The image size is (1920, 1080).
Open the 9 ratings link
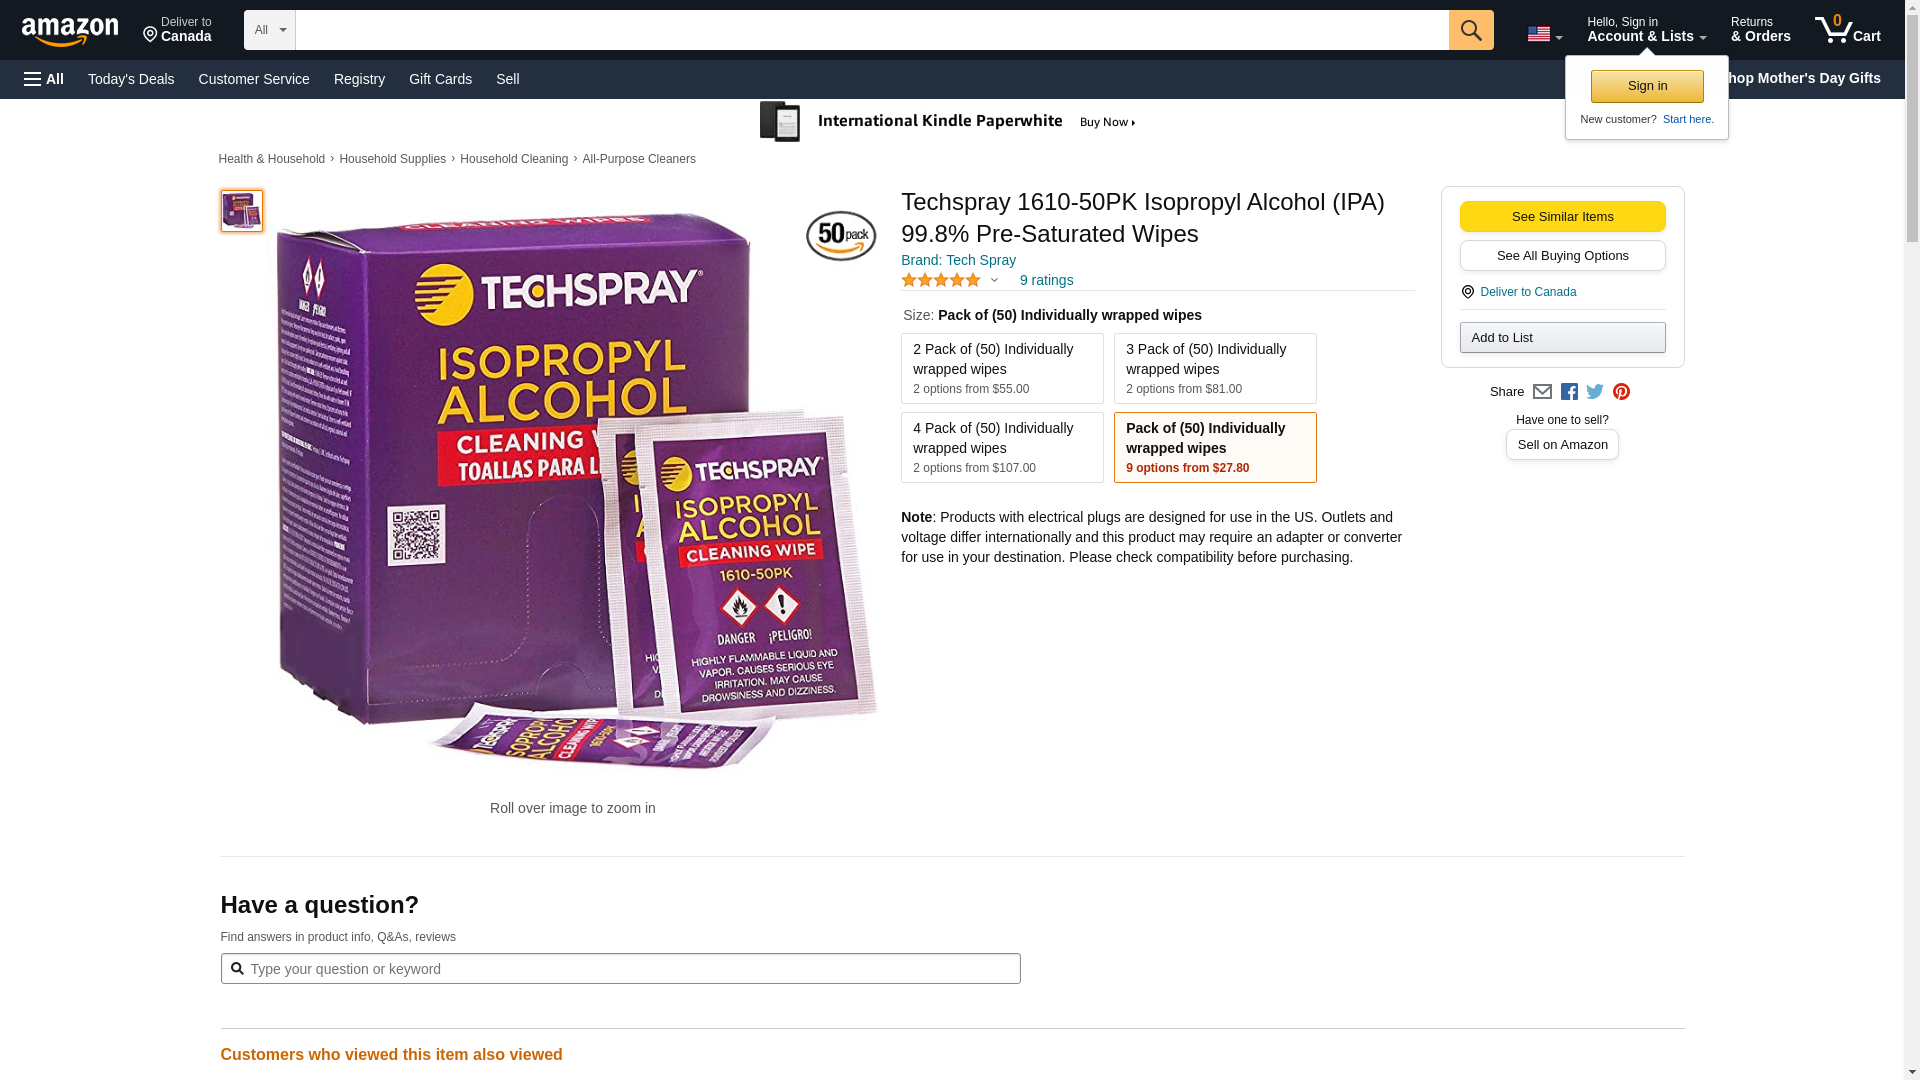coord(1046,280)
